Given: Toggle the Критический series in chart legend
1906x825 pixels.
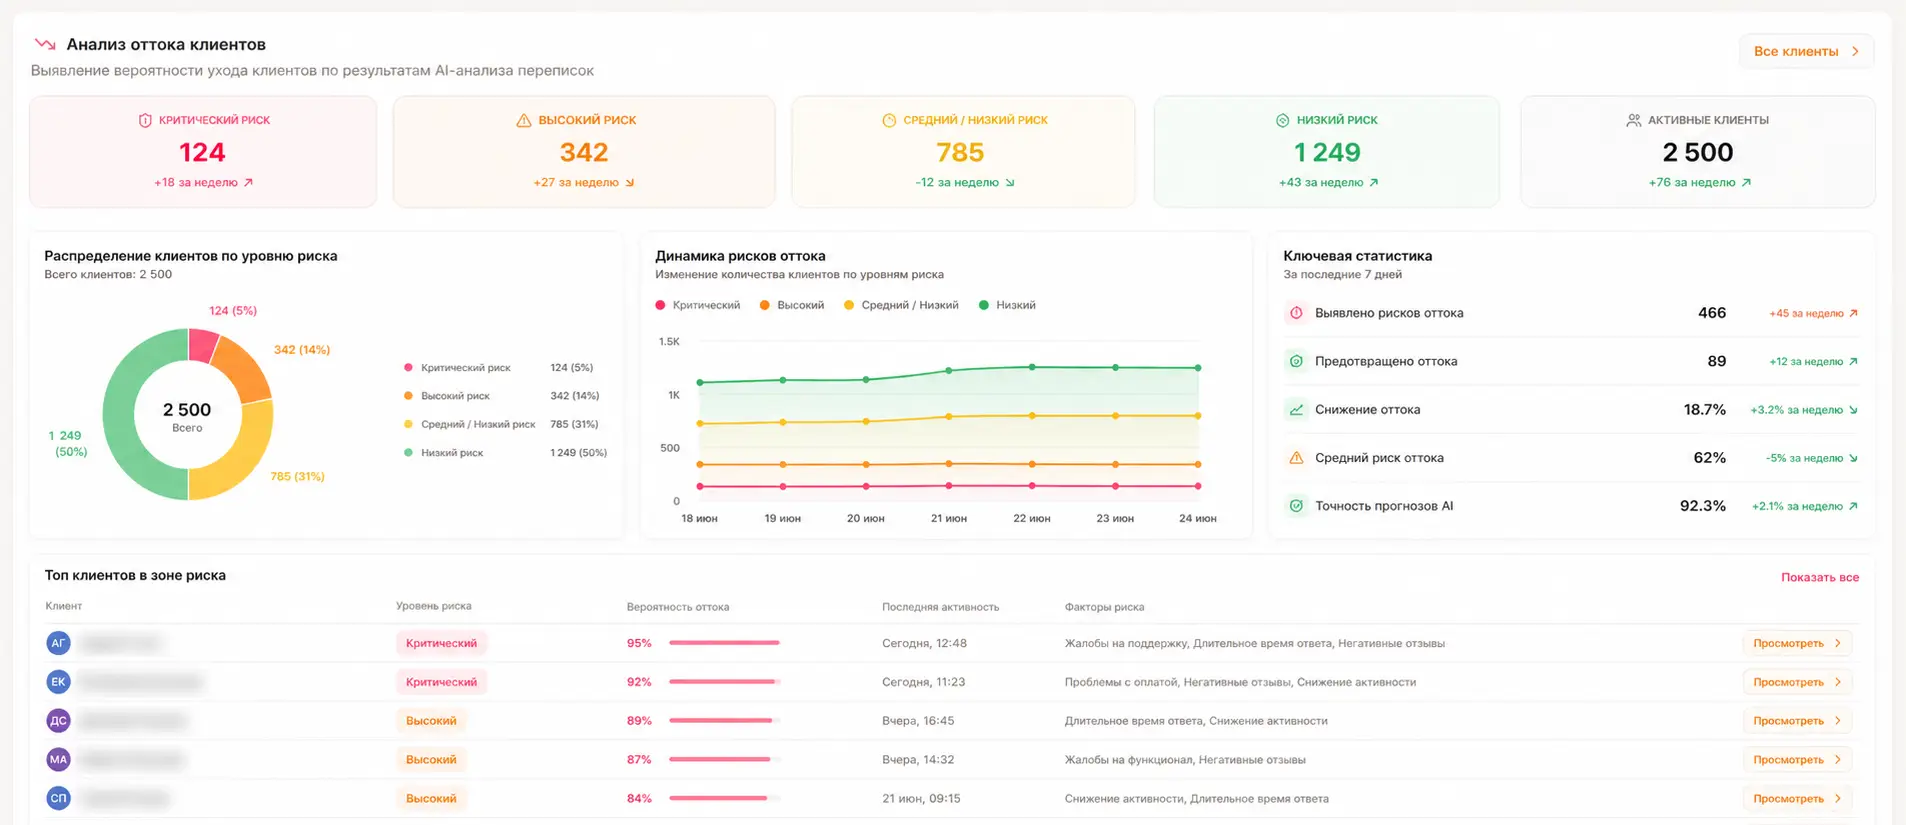Looking at the screenshot, I should [x=698, y=305].
